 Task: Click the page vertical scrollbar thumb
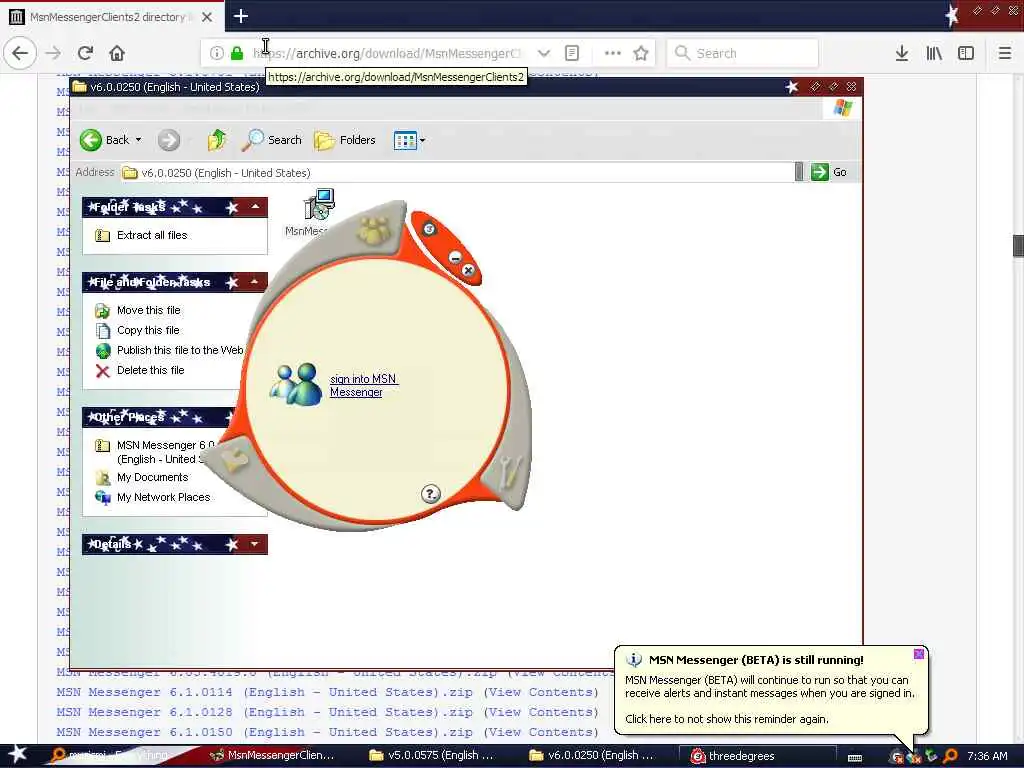(1017, 246)
